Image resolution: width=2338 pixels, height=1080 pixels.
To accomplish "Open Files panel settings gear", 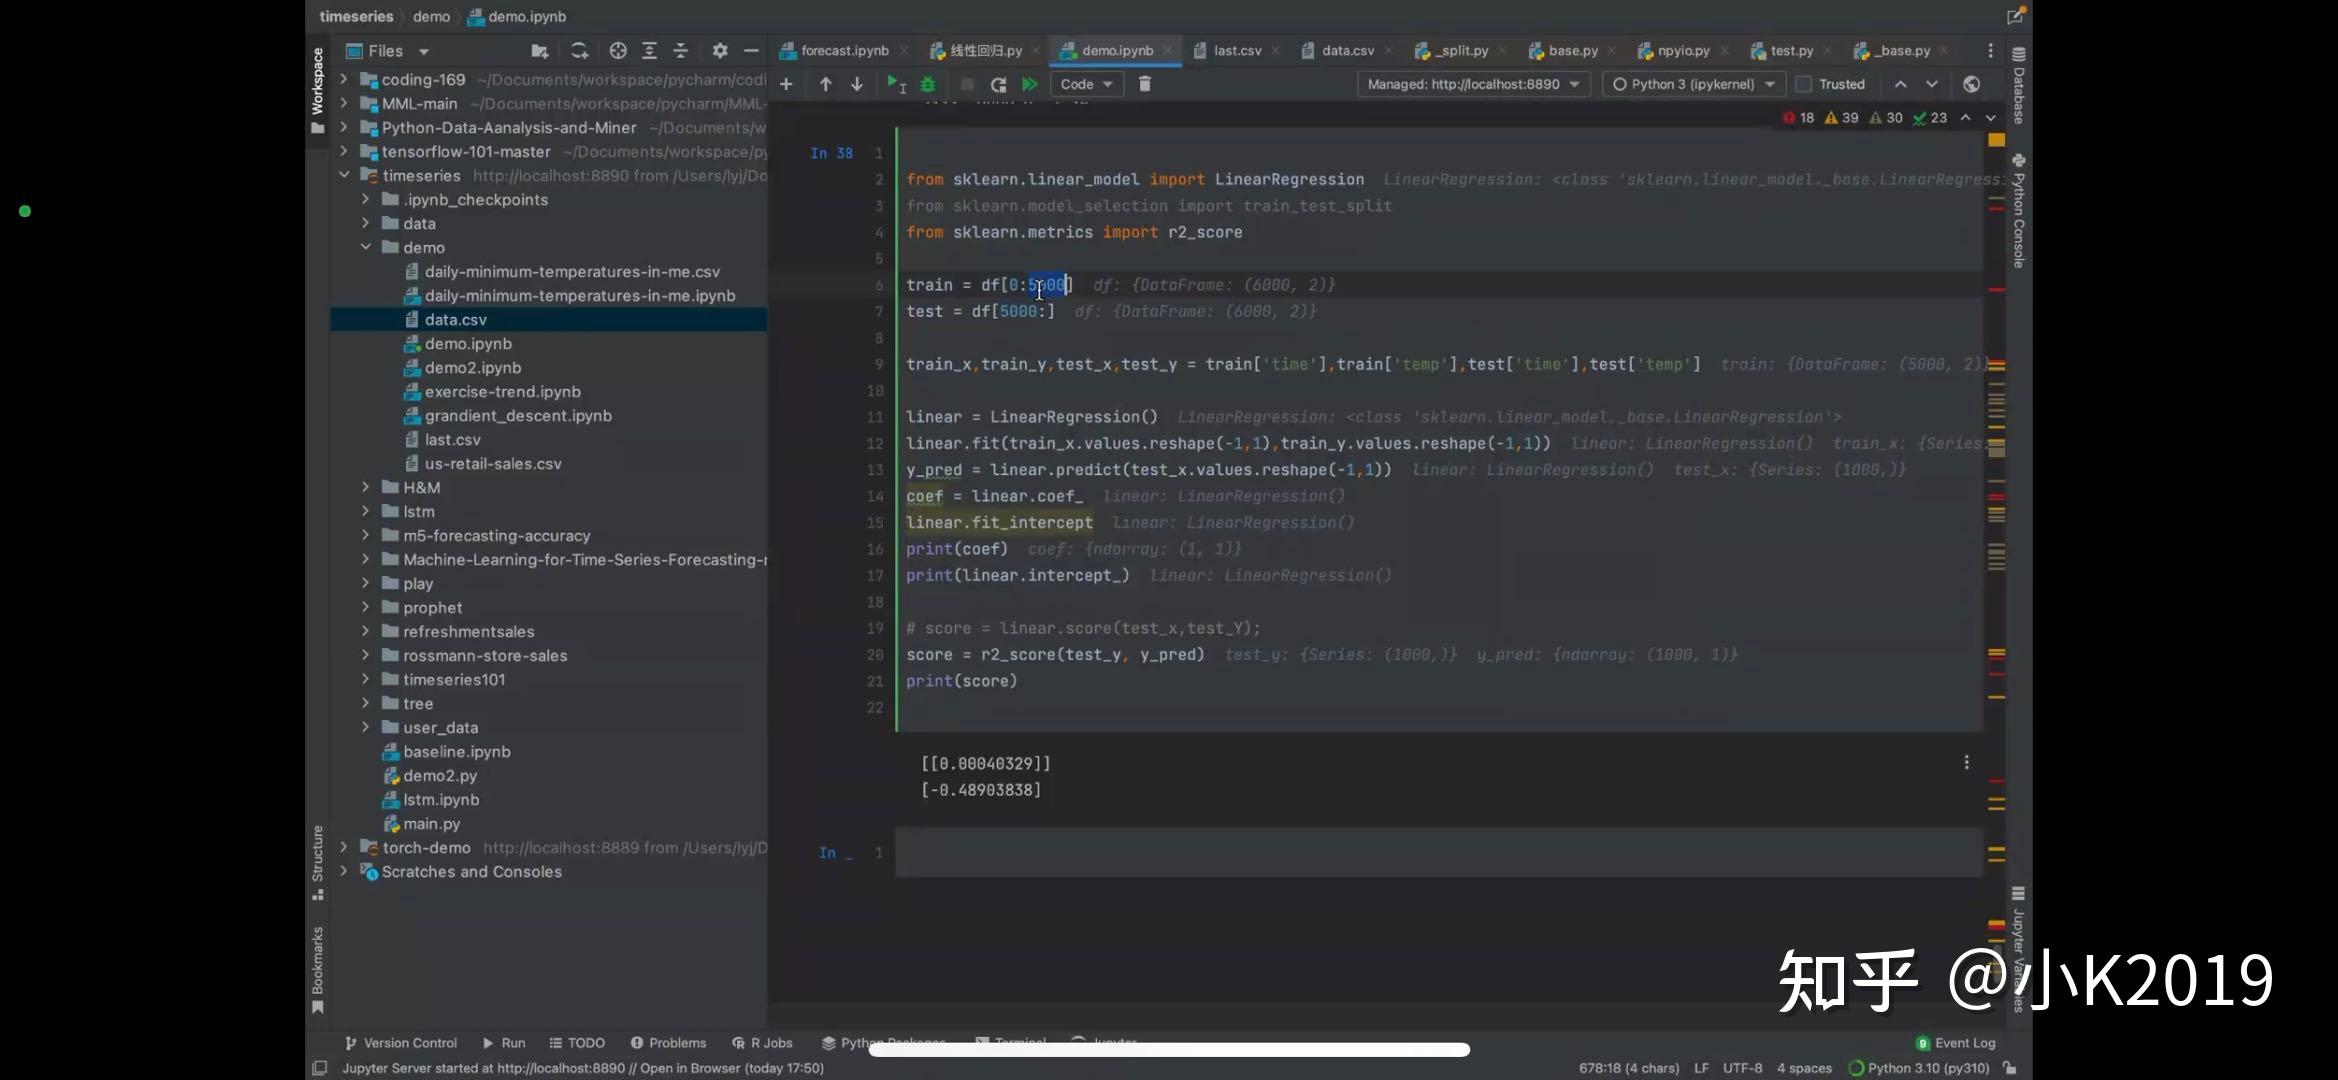I will [720, 51].
